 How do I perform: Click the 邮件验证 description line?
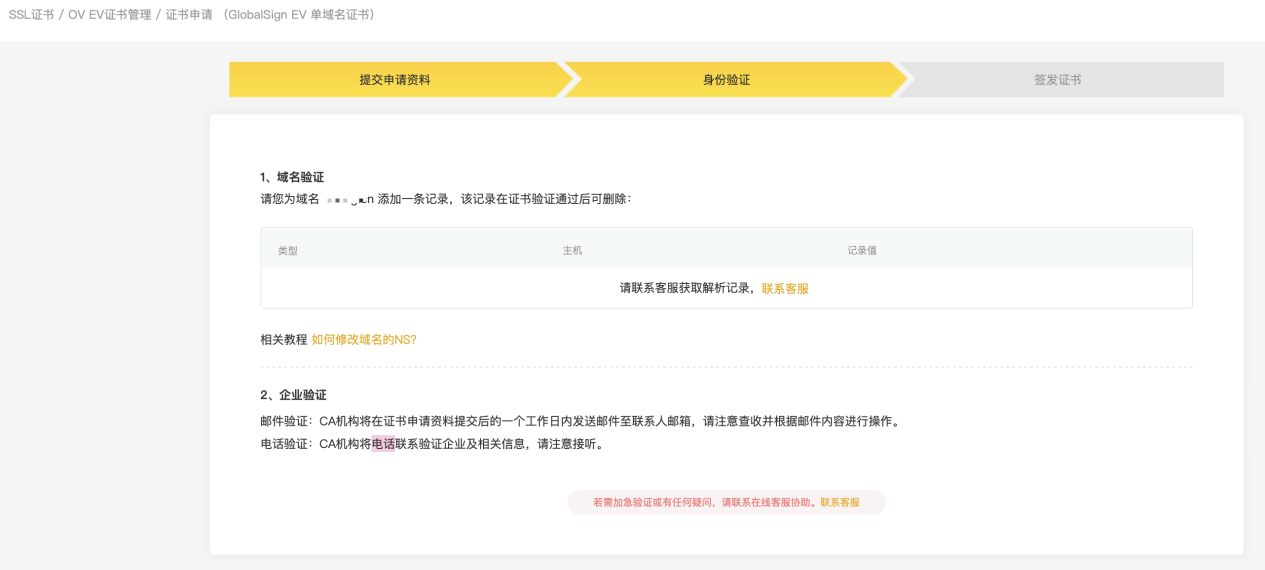click(x=580, y=421)
